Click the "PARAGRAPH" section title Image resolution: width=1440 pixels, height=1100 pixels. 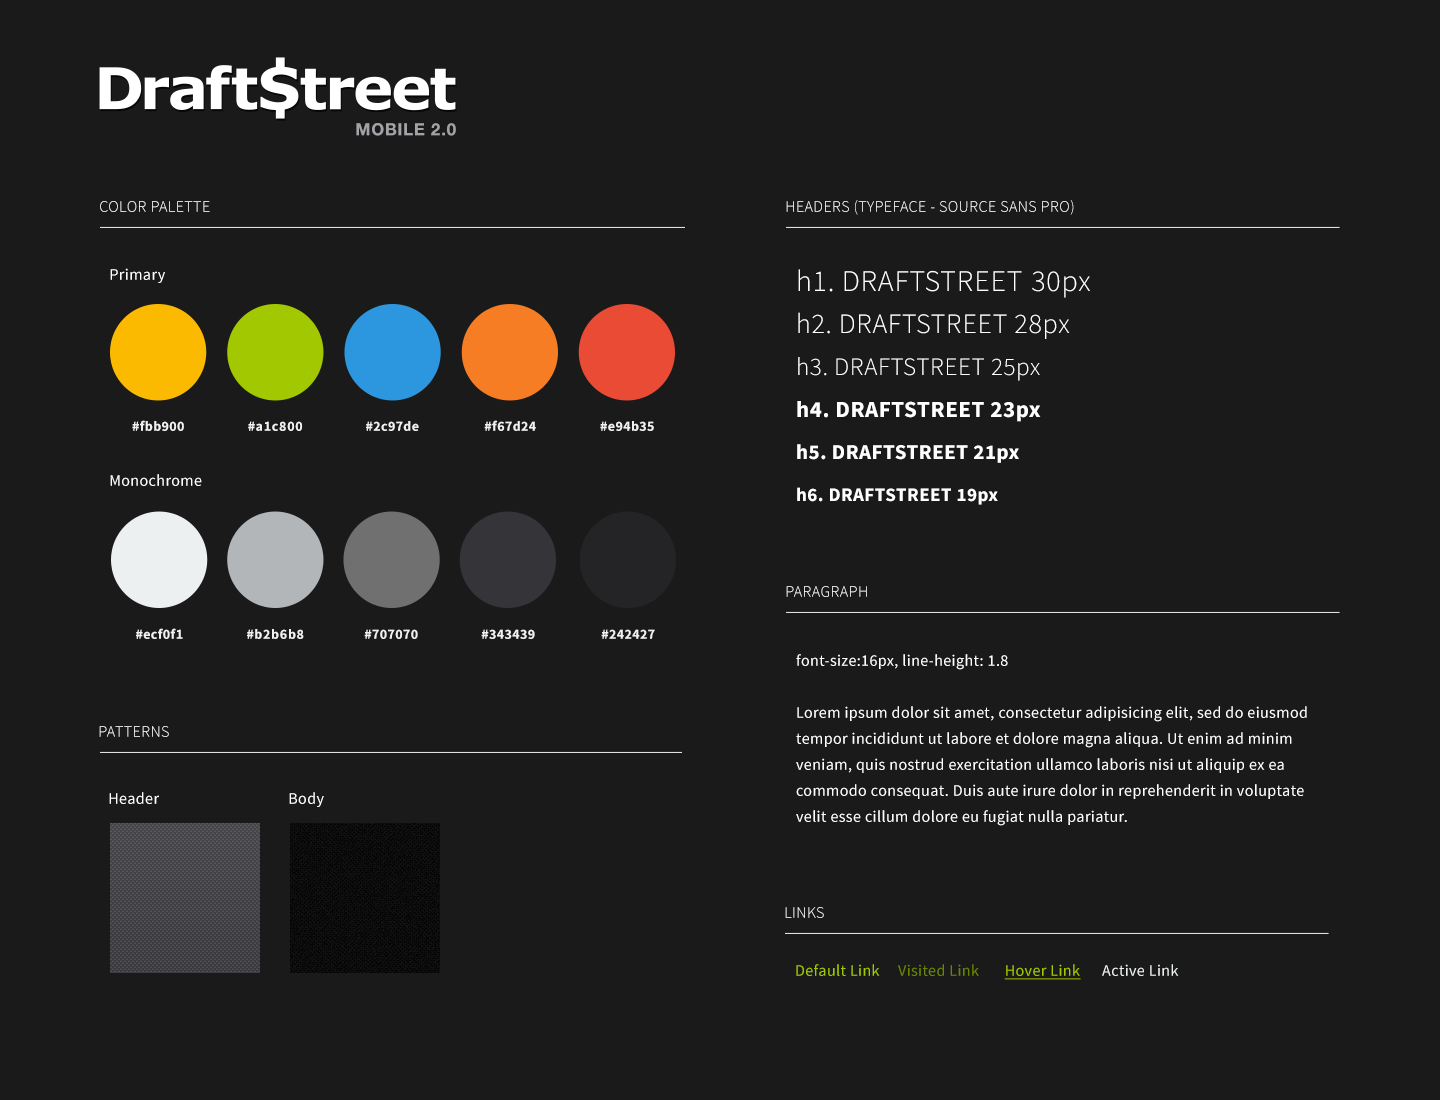(827, 592)
